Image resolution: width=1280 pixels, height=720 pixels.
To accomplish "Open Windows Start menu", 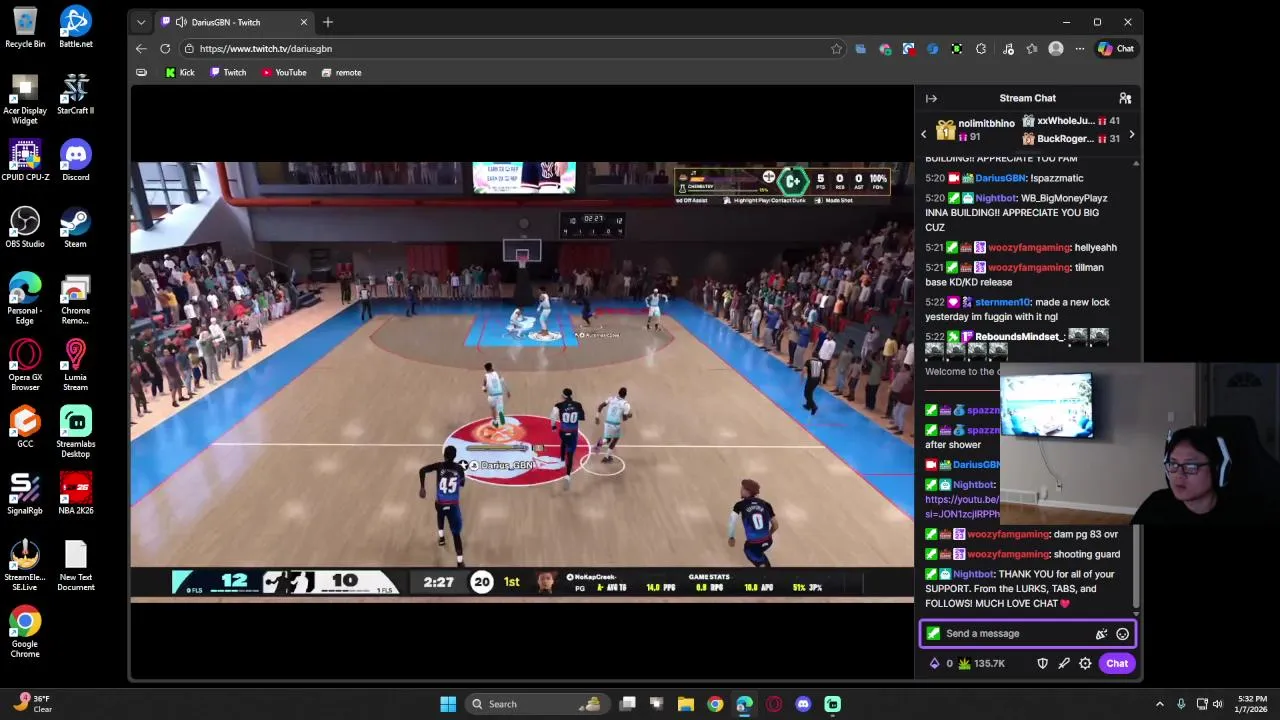I will (x=448, y=704).
